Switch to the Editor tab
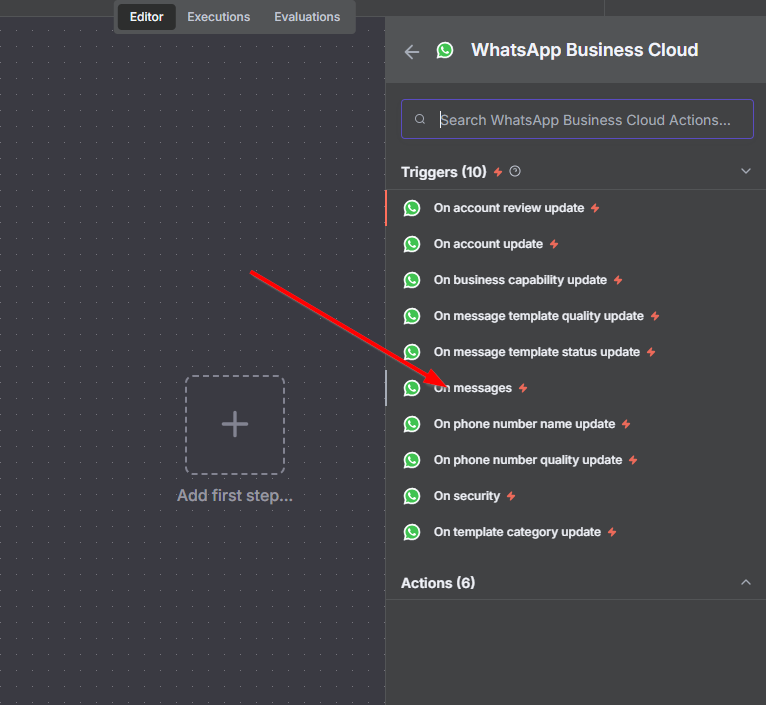766x705 pixels. coord(147,17)
